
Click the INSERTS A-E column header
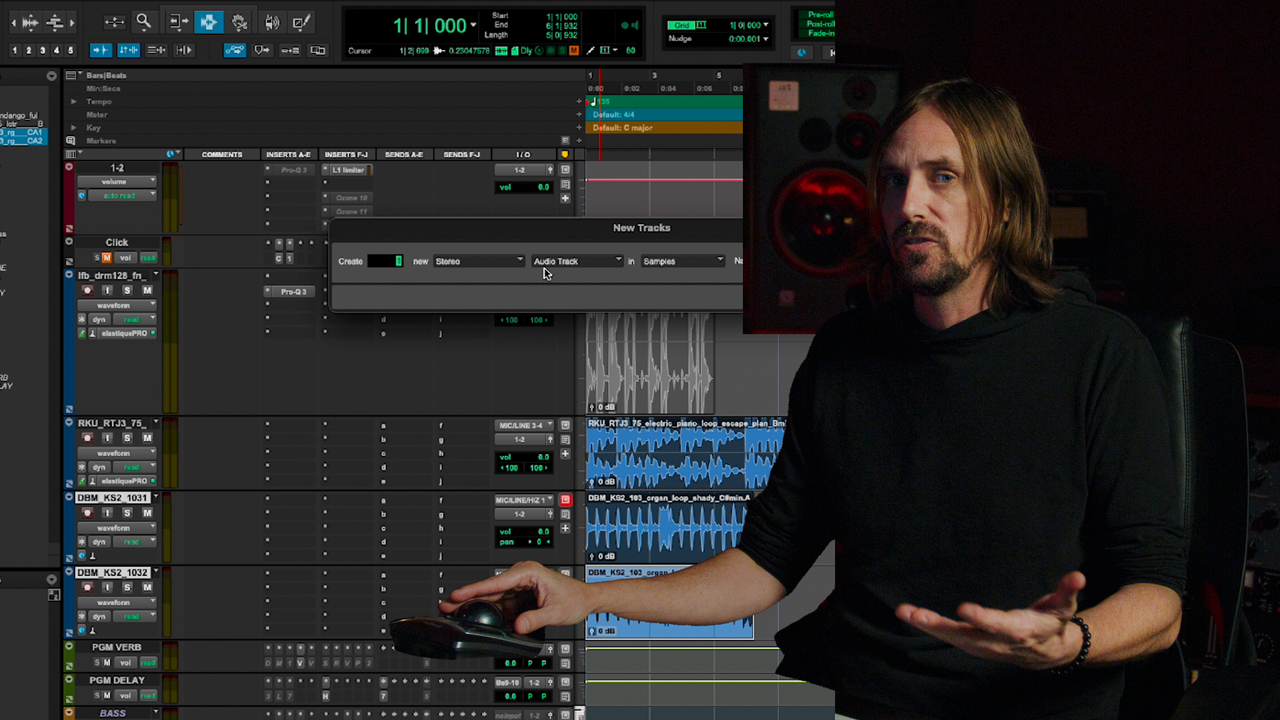point(288,154)
